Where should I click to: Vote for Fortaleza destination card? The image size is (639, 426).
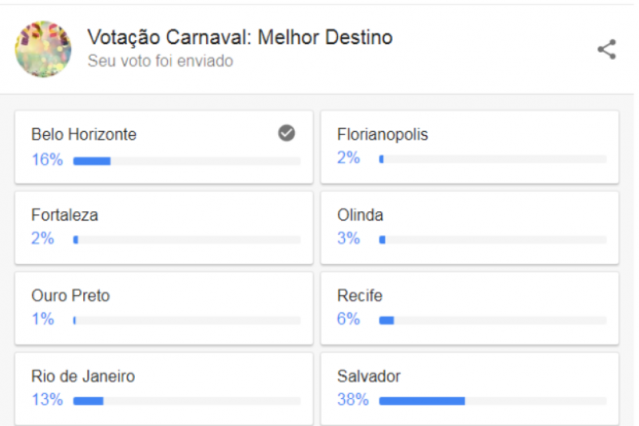(x=164, y=228)
